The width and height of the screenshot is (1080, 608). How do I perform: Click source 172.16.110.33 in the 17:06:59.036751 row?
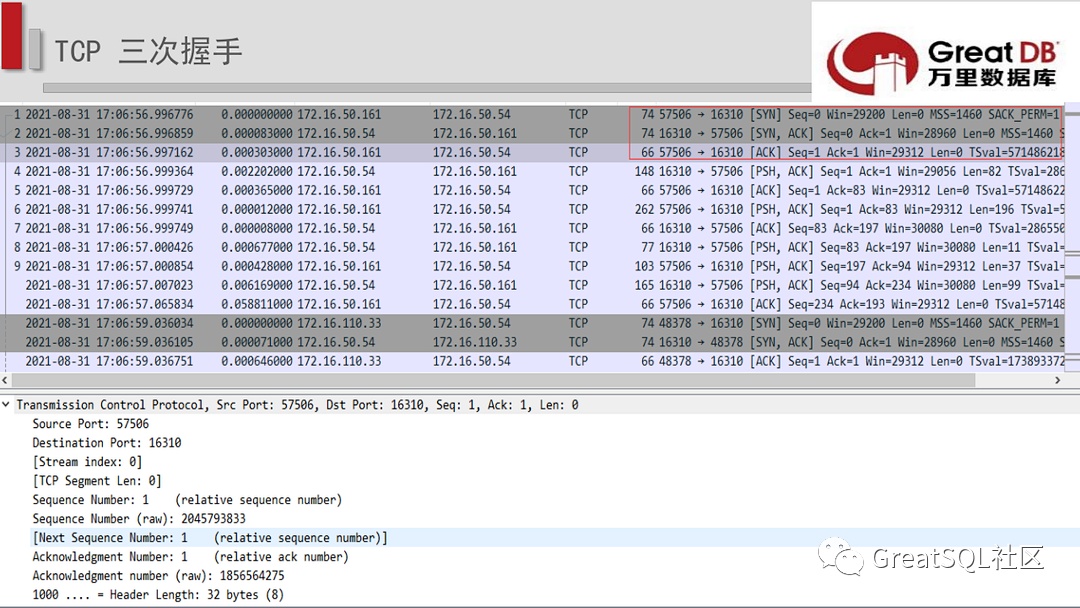(x=339, y=361)
